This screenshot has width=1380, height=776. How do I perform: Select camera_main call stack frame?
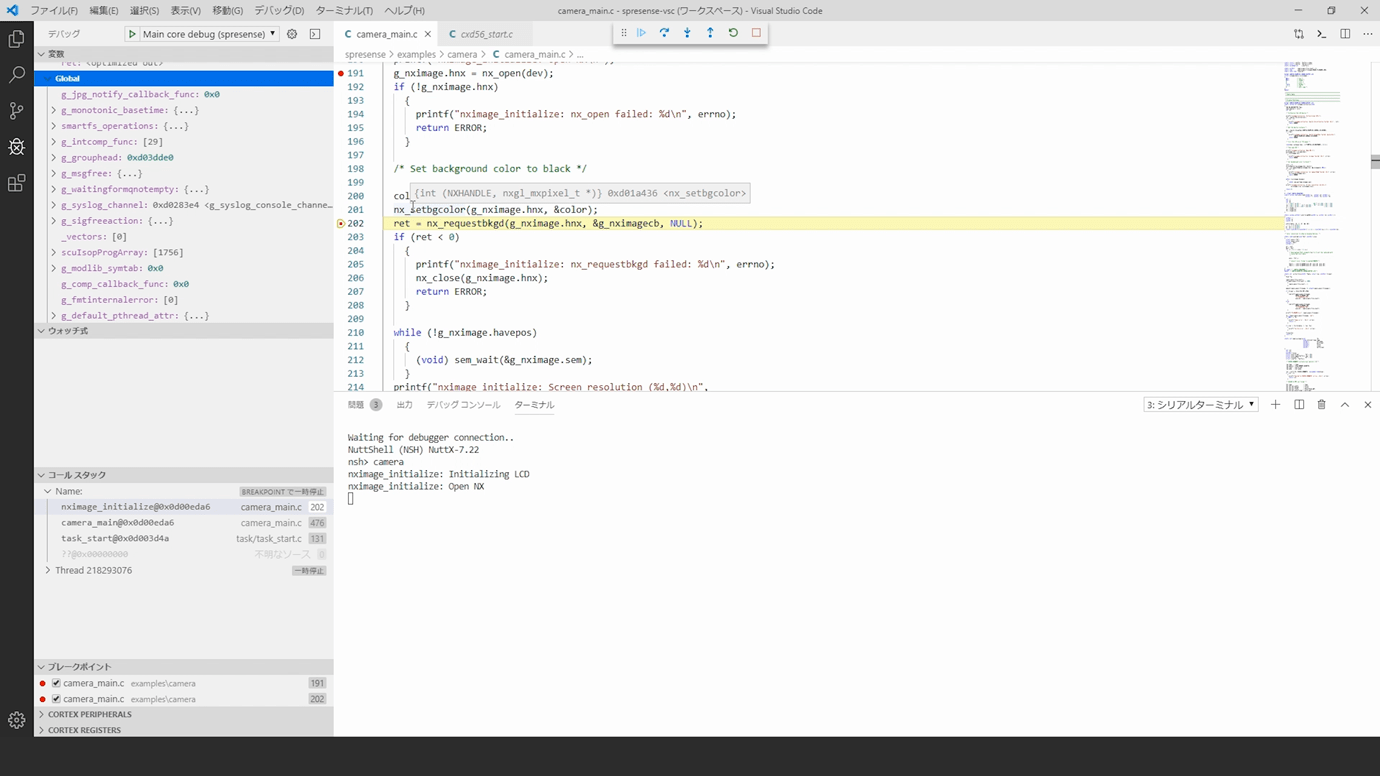click(184, 523)
